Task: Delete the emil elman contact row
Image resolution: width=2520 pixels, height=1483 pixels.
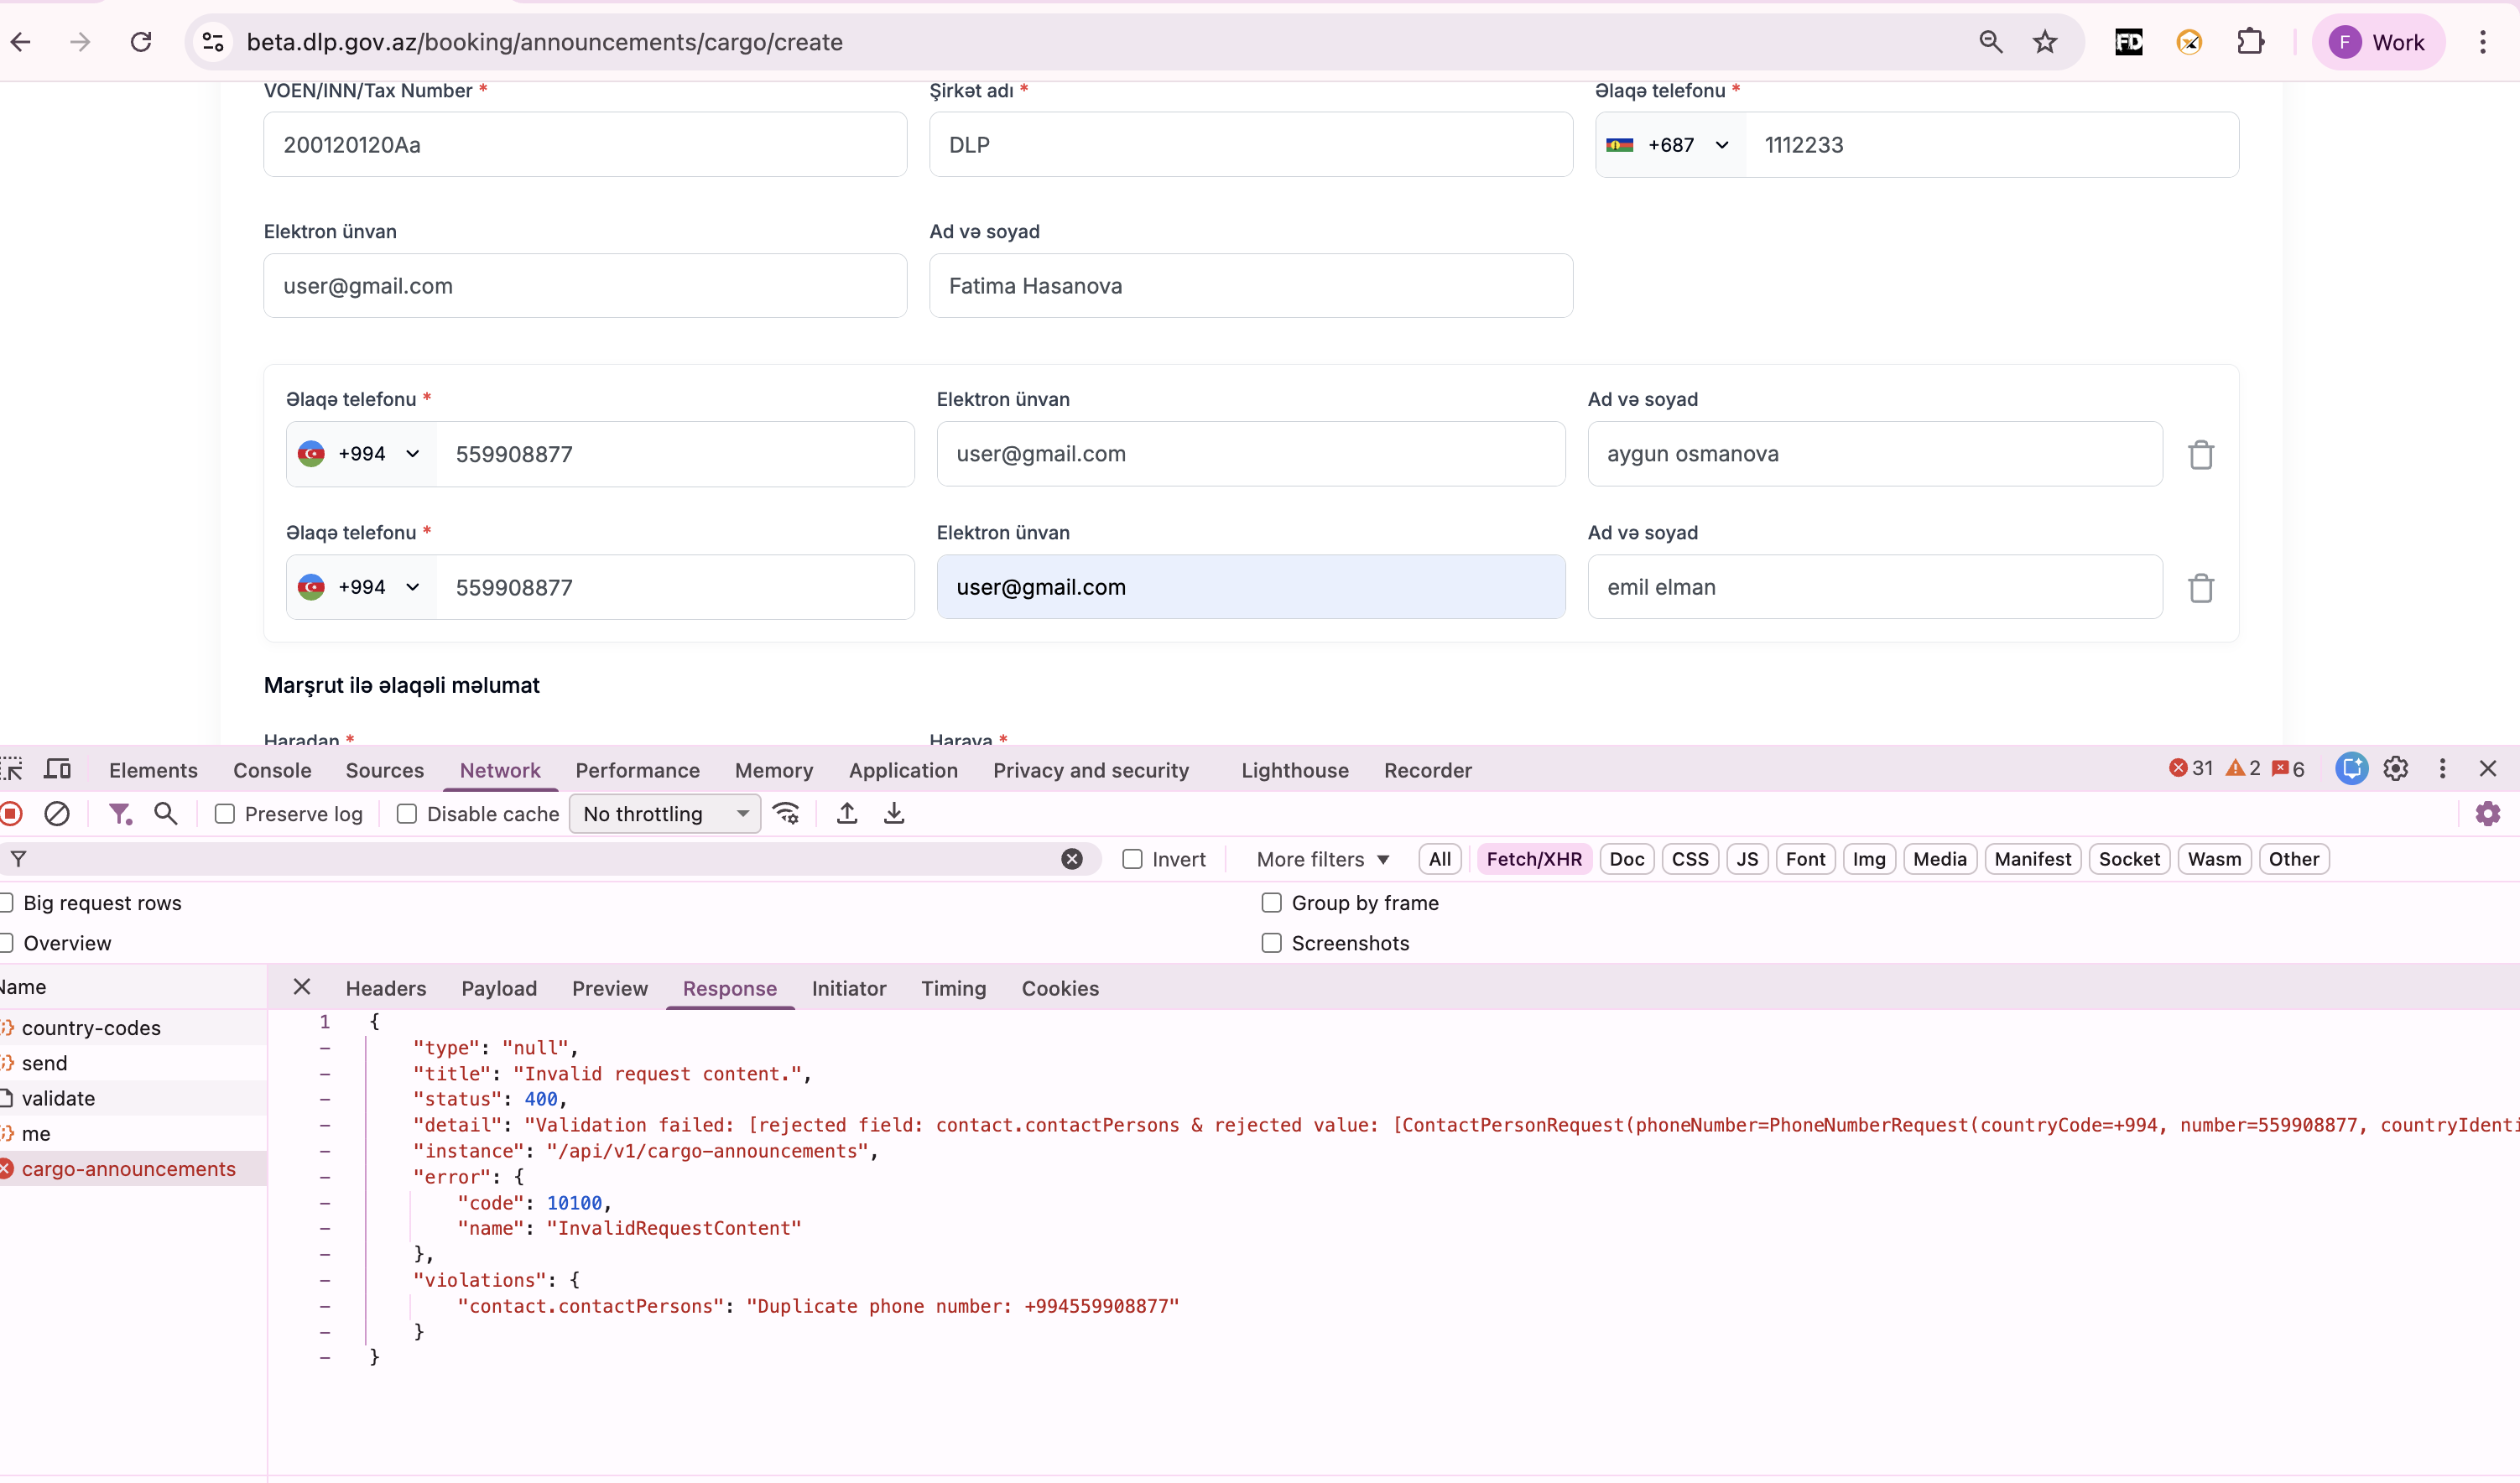Action: pyautogui.click(x=2200, y=587)
